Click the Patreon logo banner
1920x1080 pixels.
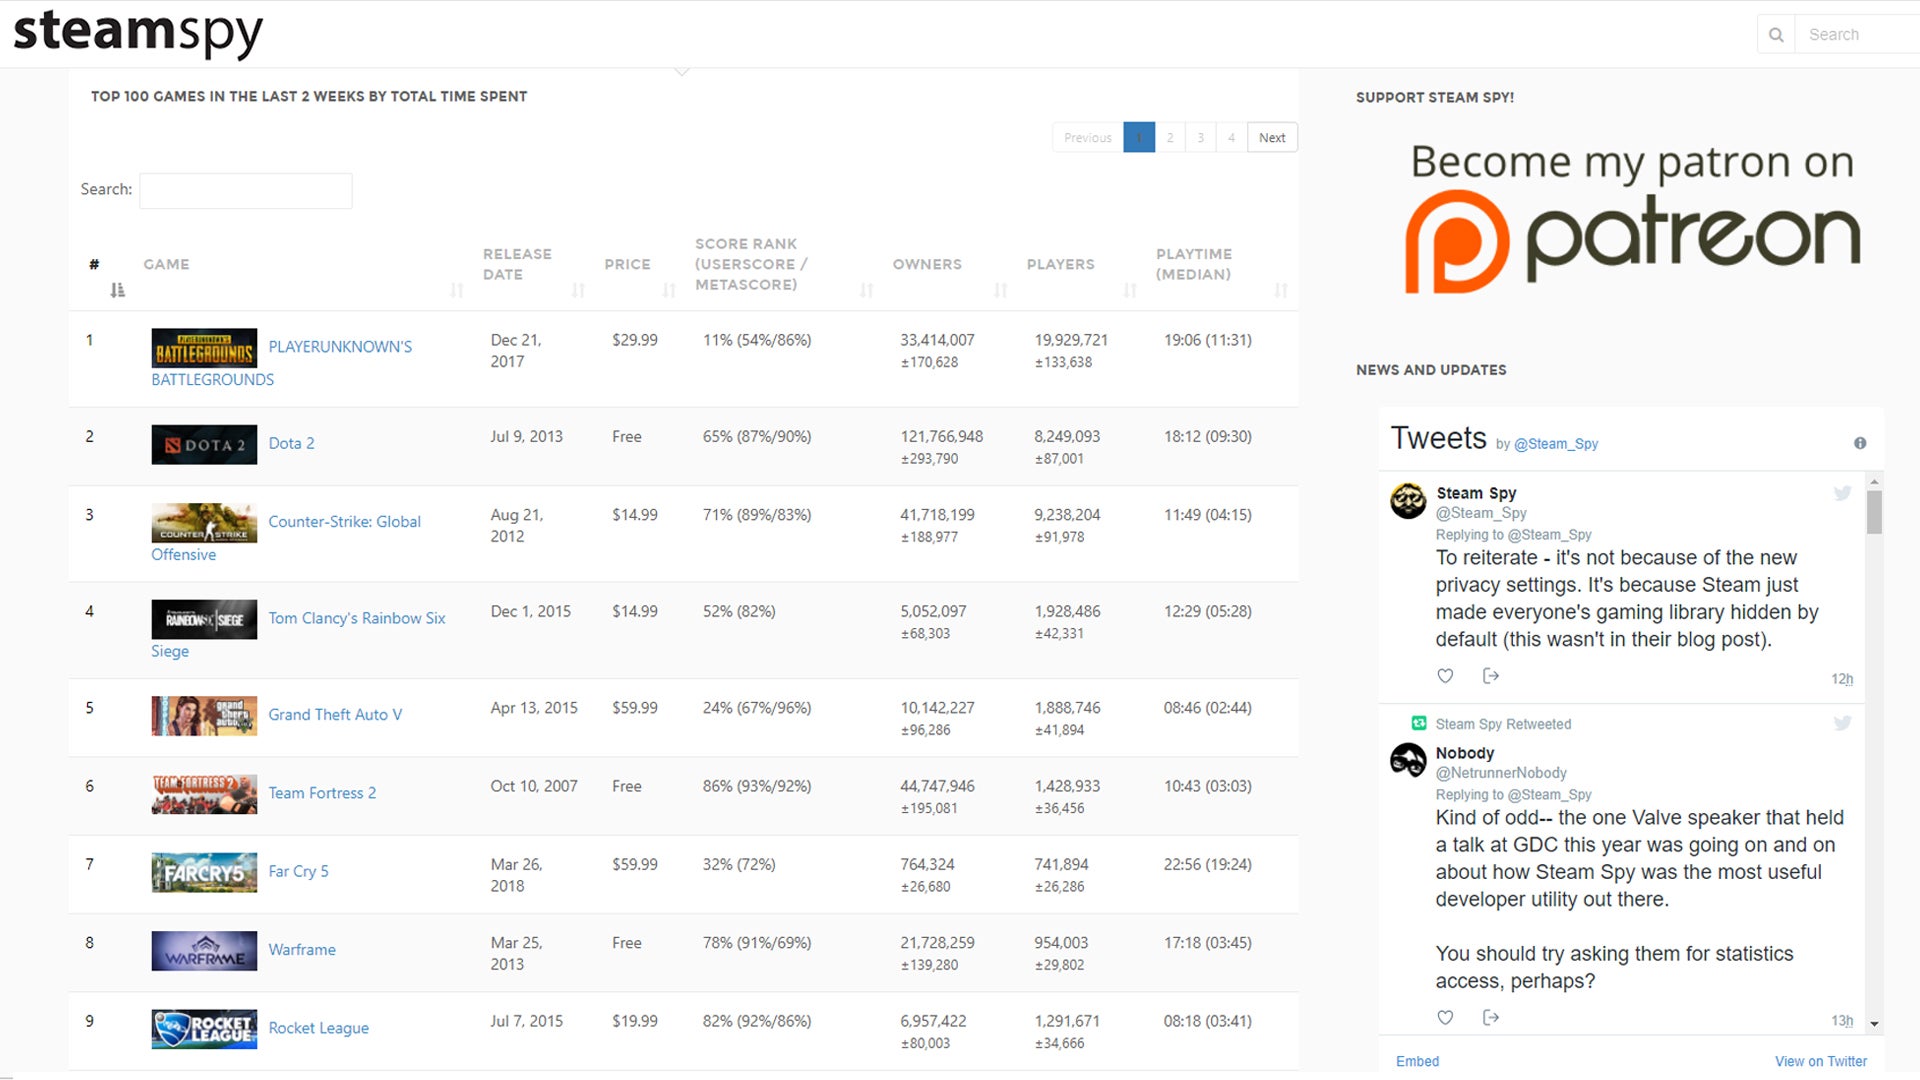pos(1632,218)
